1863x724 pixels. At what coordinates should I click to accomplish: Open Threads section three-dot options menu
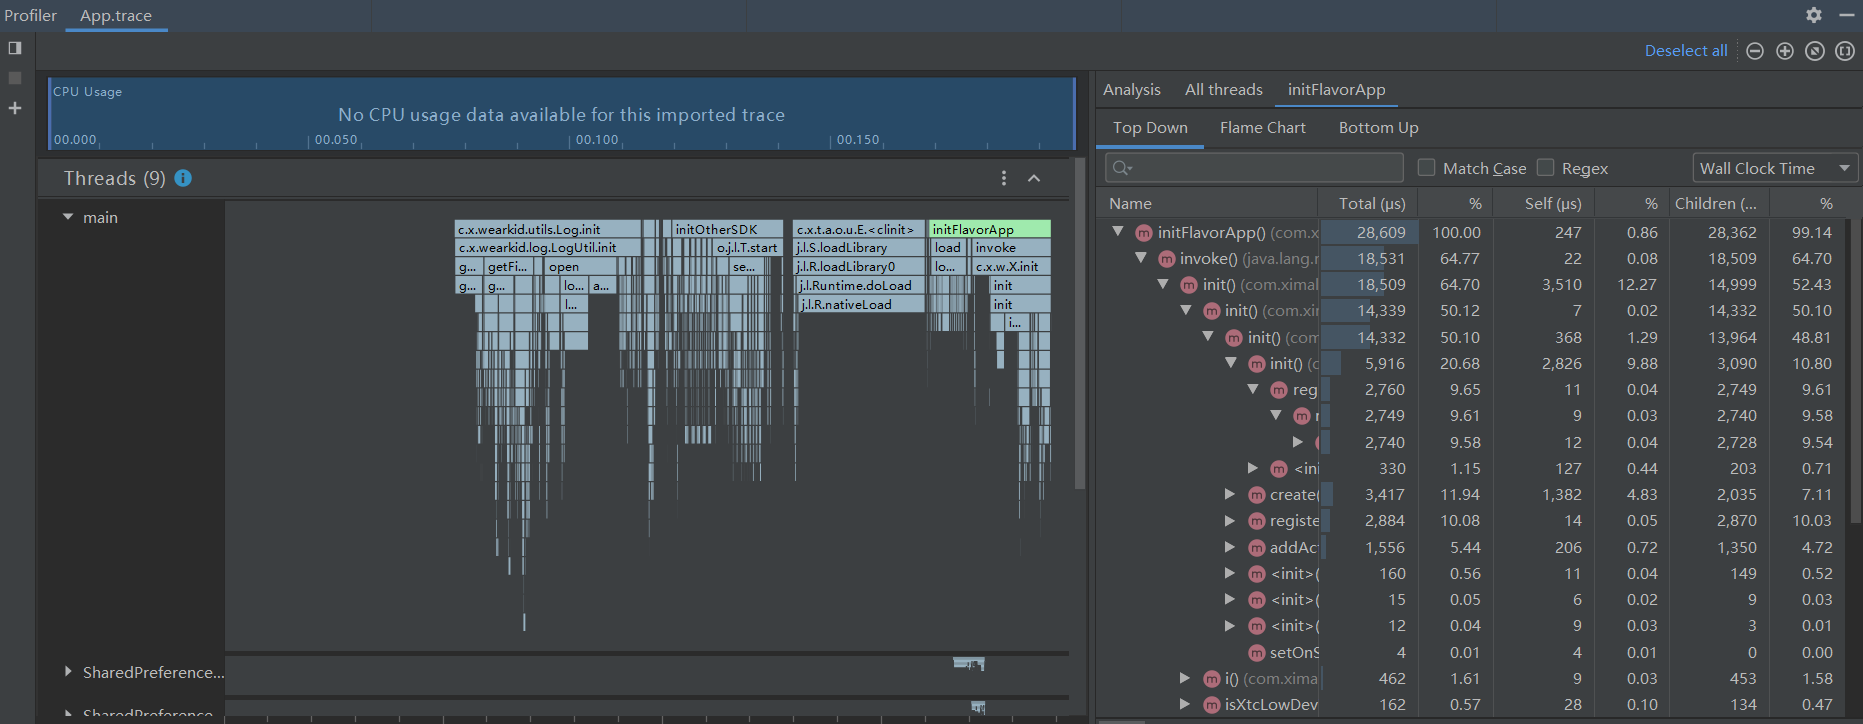(x=1004, y=178)
